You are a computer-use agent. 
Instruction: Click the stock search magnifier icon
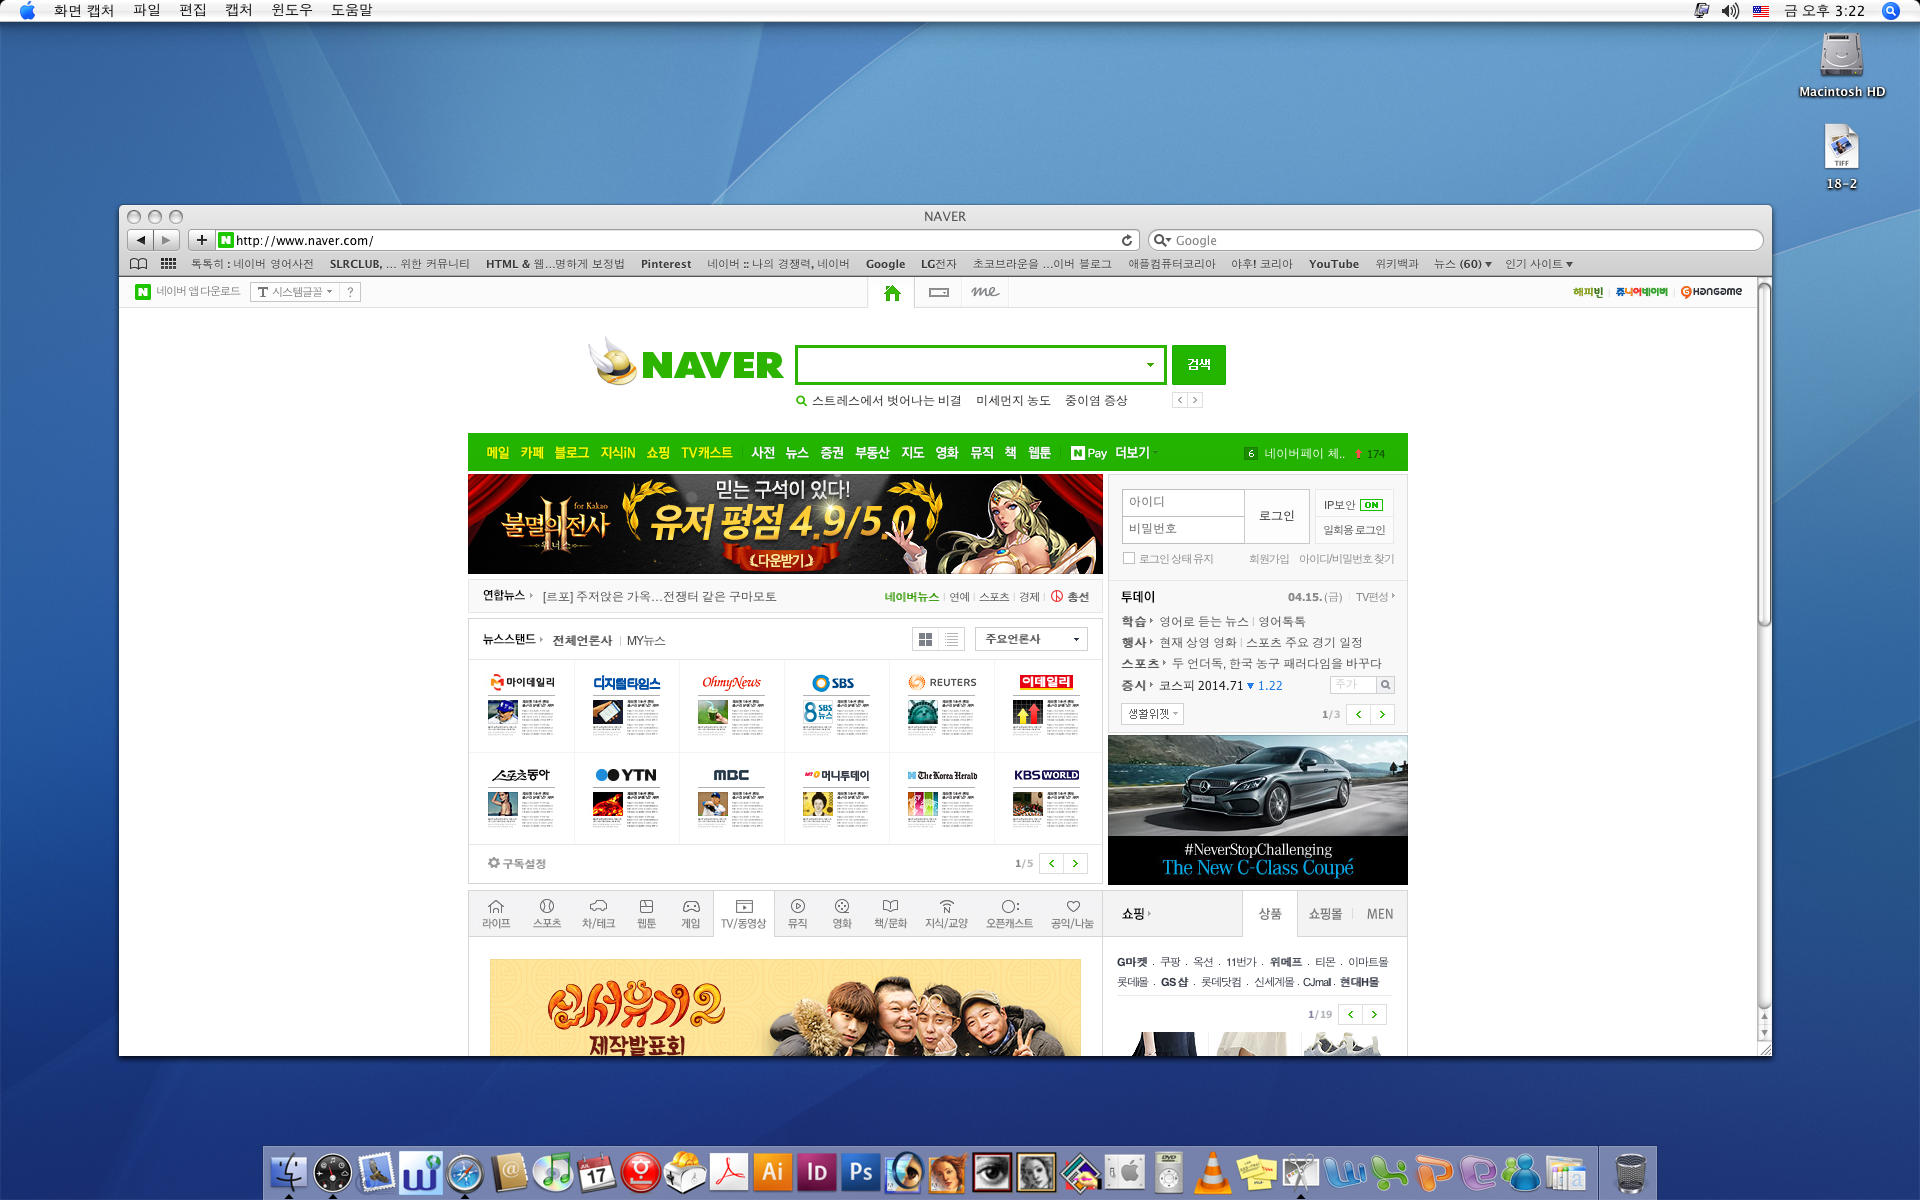point(1385,685)
